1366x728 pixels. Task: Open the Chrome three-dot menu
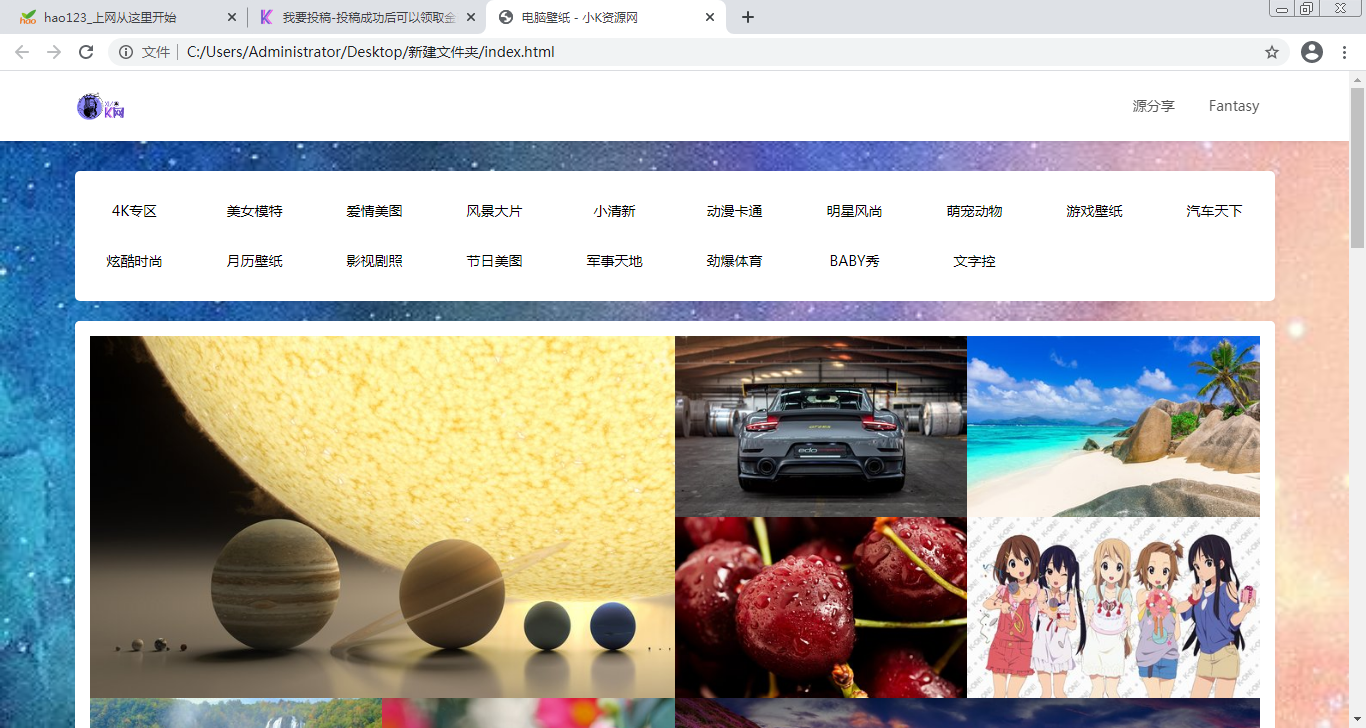(x=1344, y=52)
